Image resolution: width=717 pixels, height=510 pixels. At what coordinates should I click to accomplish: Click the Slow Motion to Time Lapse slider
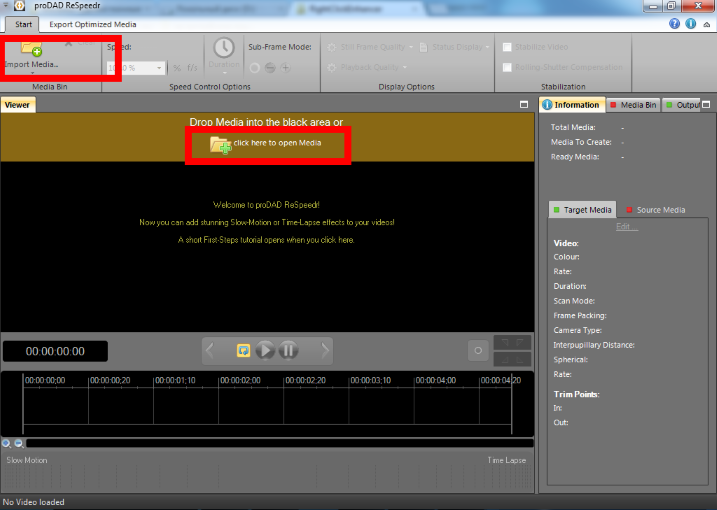(267, 475)
